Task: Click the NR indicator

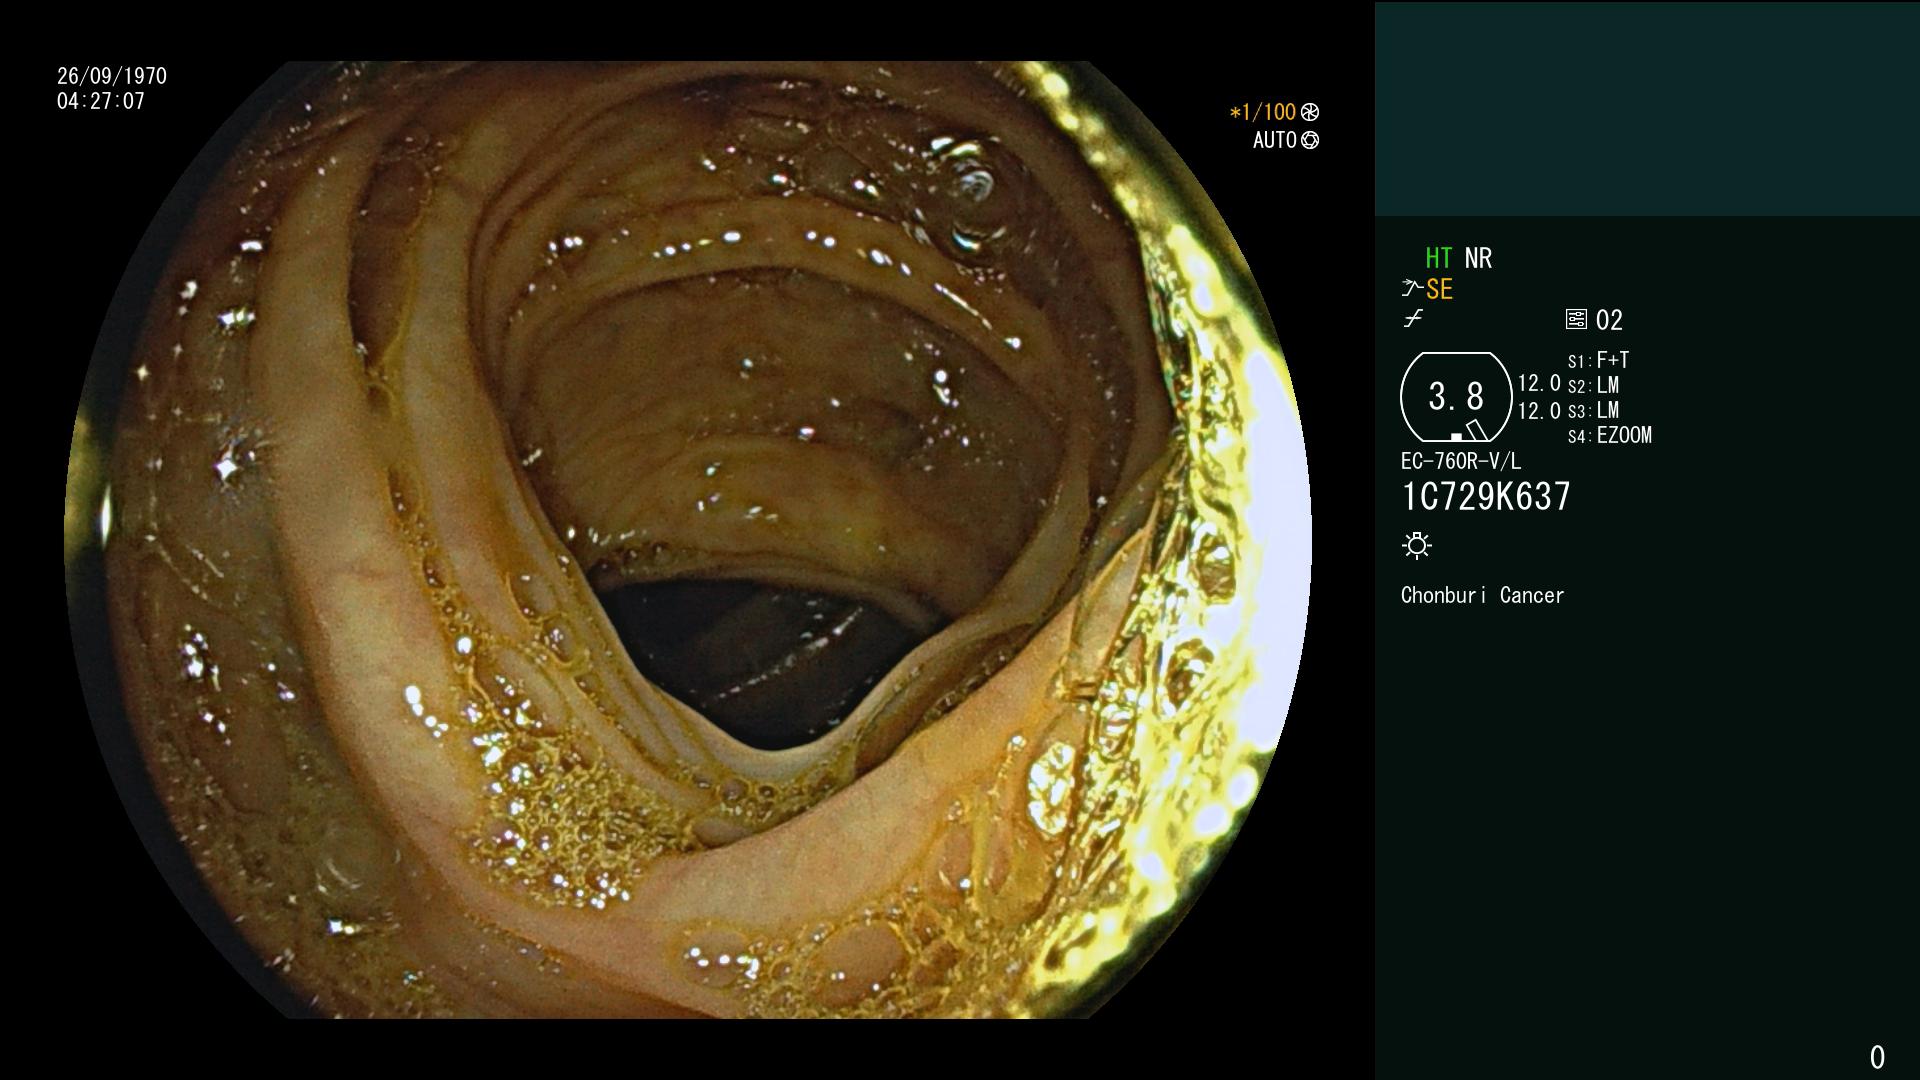Action: [x=1478, y=258]
